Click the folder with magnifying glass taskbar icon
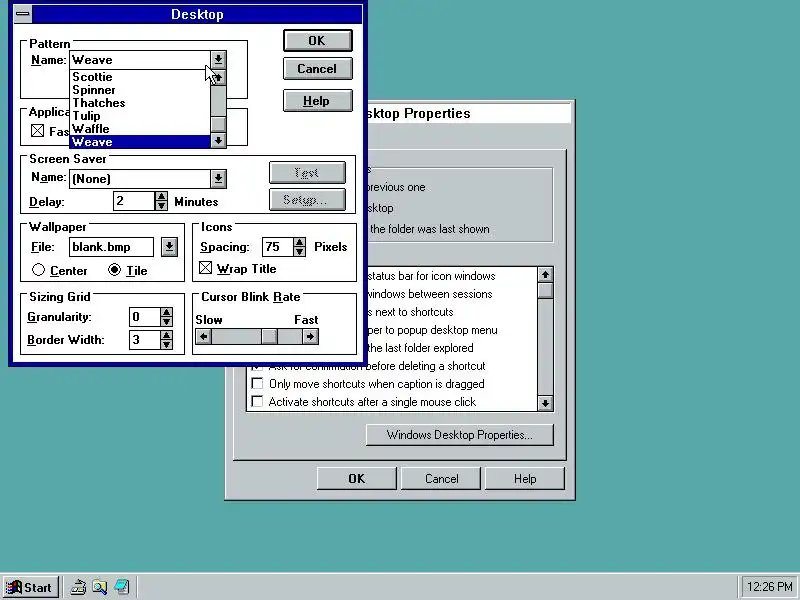Screen dimensions: 800x600 pyautogui.click(x=99, y=587)
